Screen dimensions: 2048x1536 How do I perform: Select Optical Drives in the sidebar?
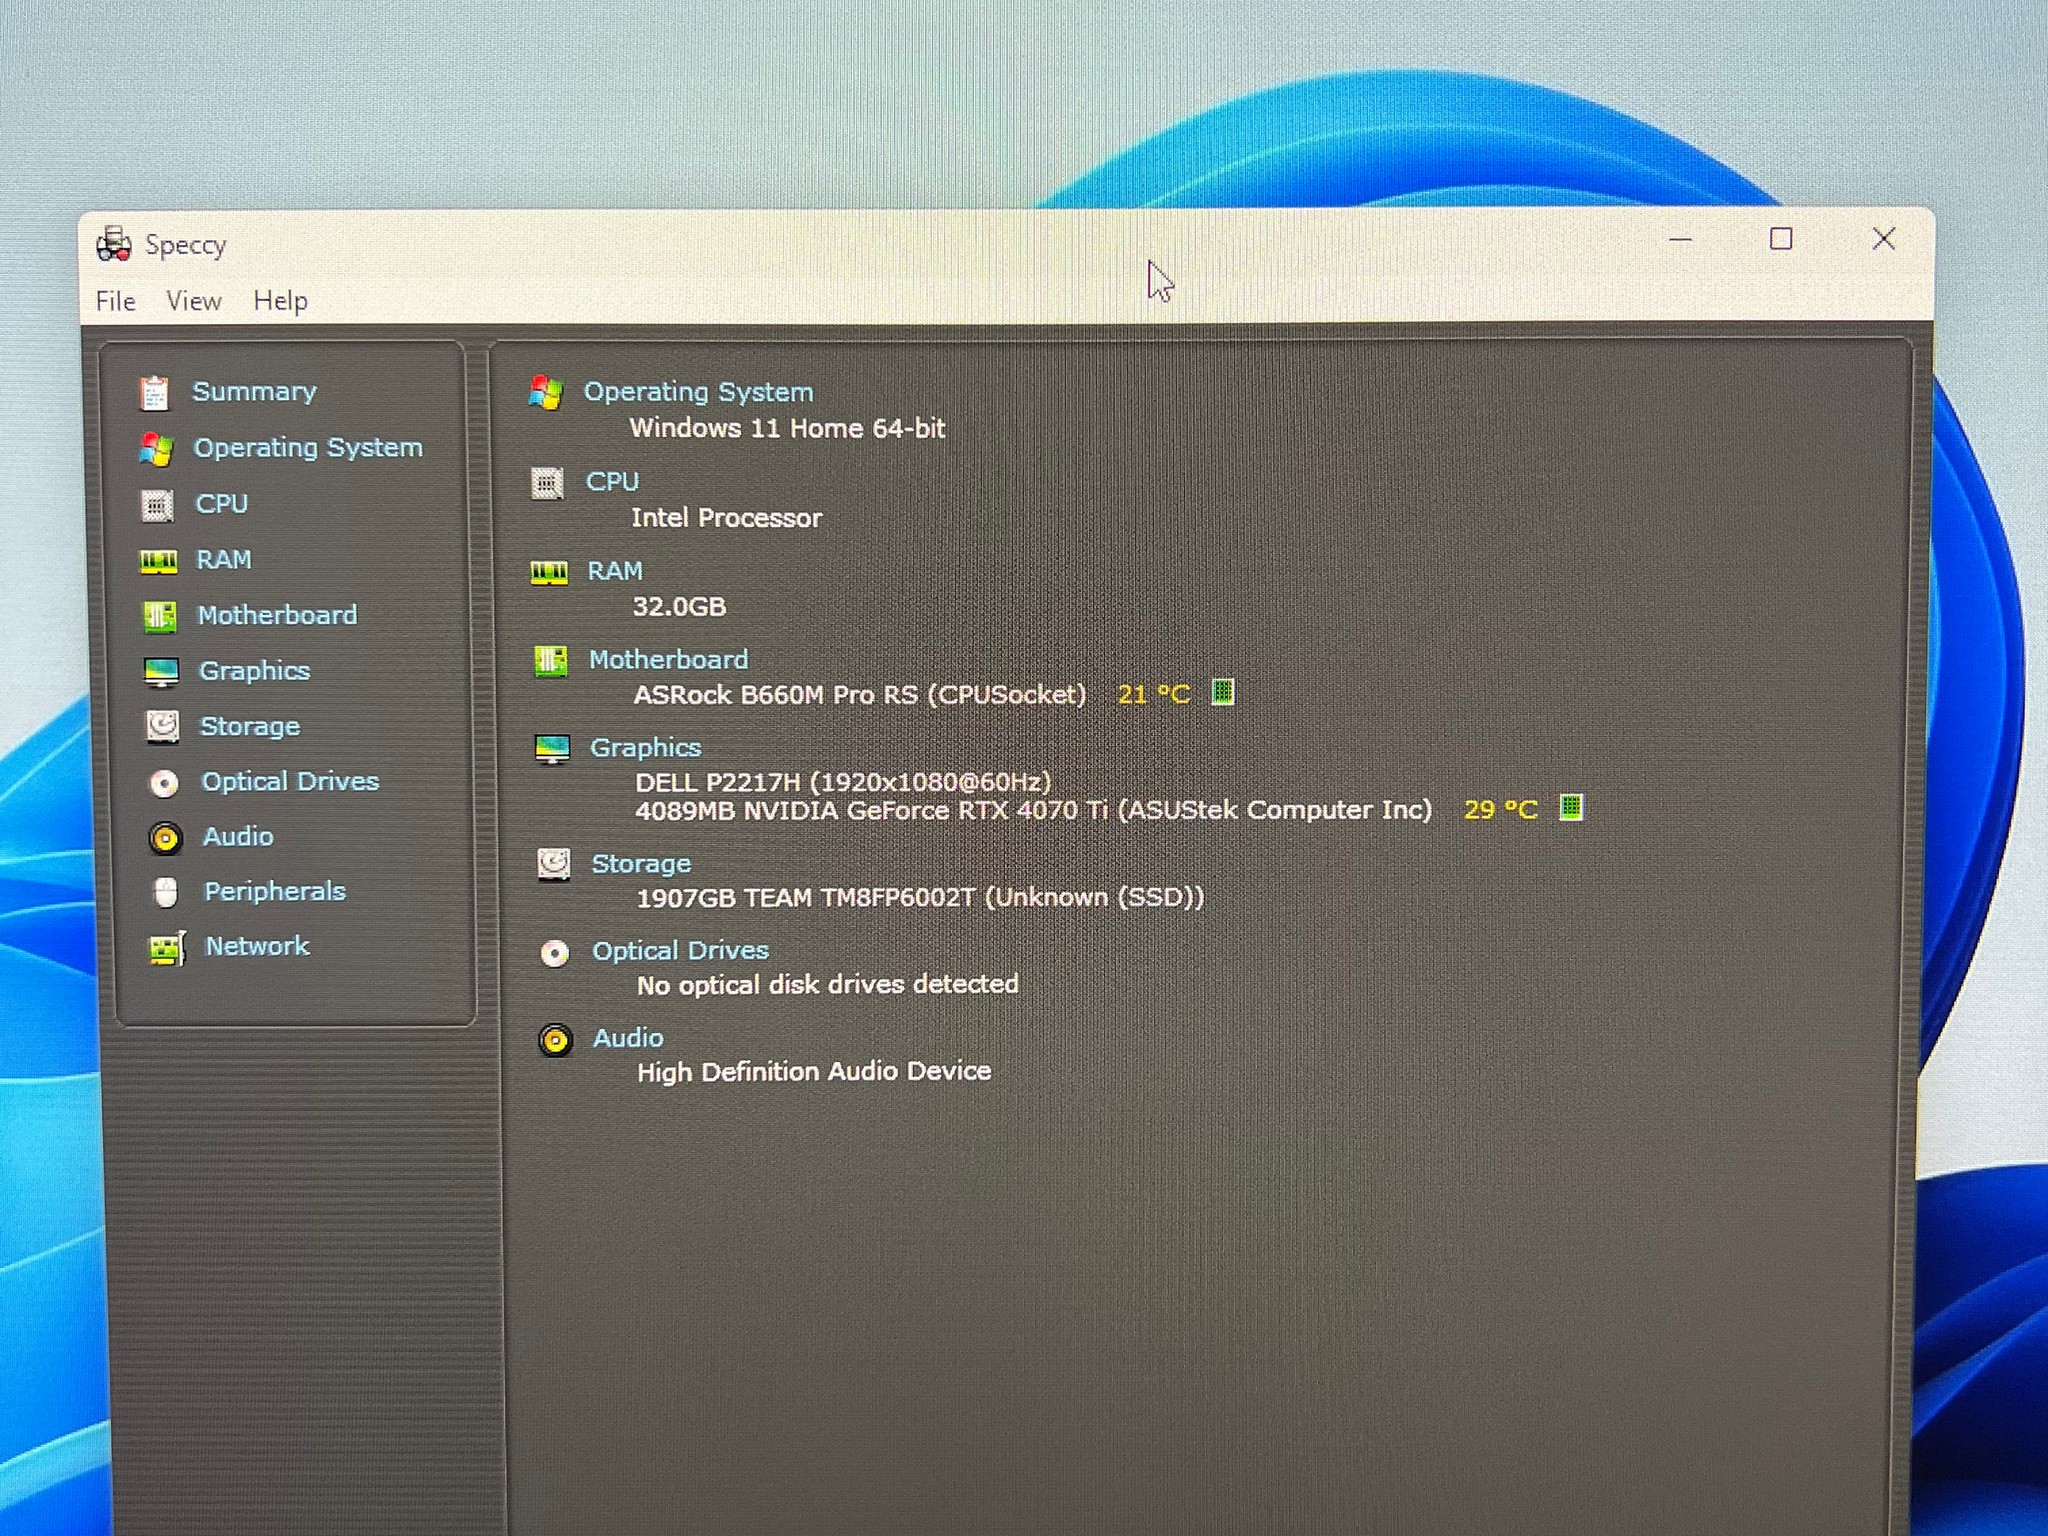tap(290, 781)
